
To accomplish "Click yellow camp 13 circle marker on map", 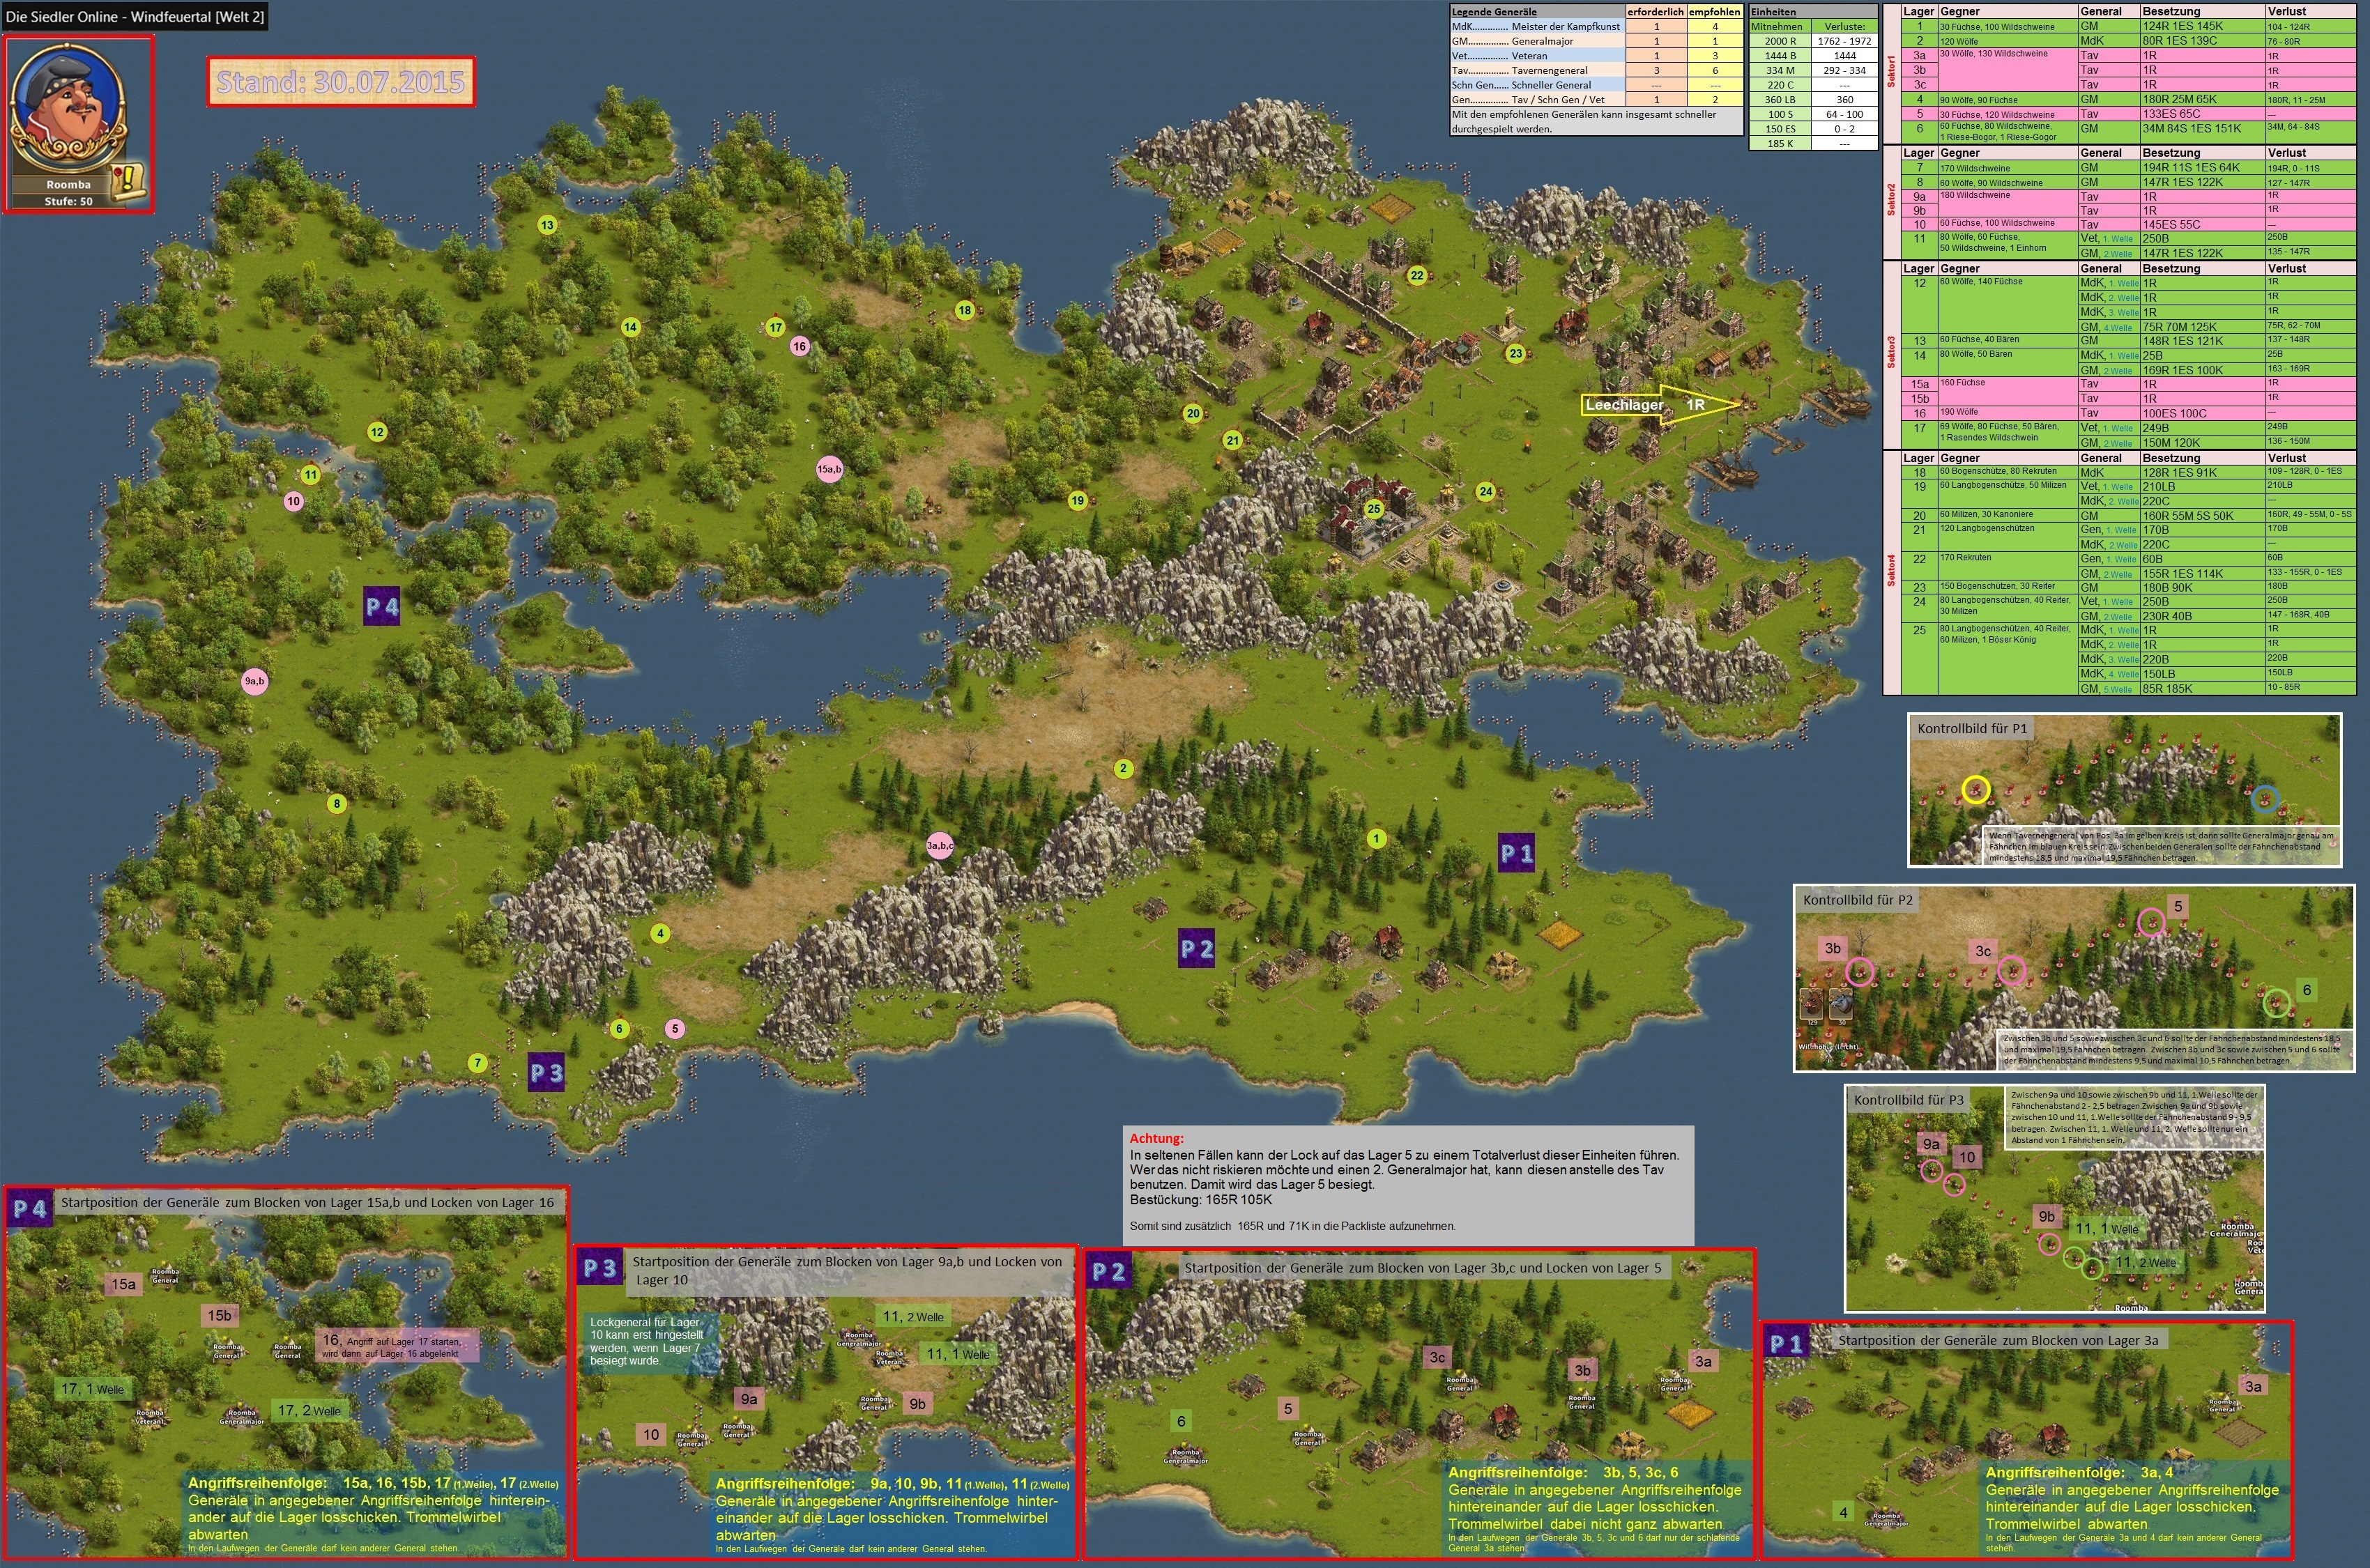I will pos(547,225).
